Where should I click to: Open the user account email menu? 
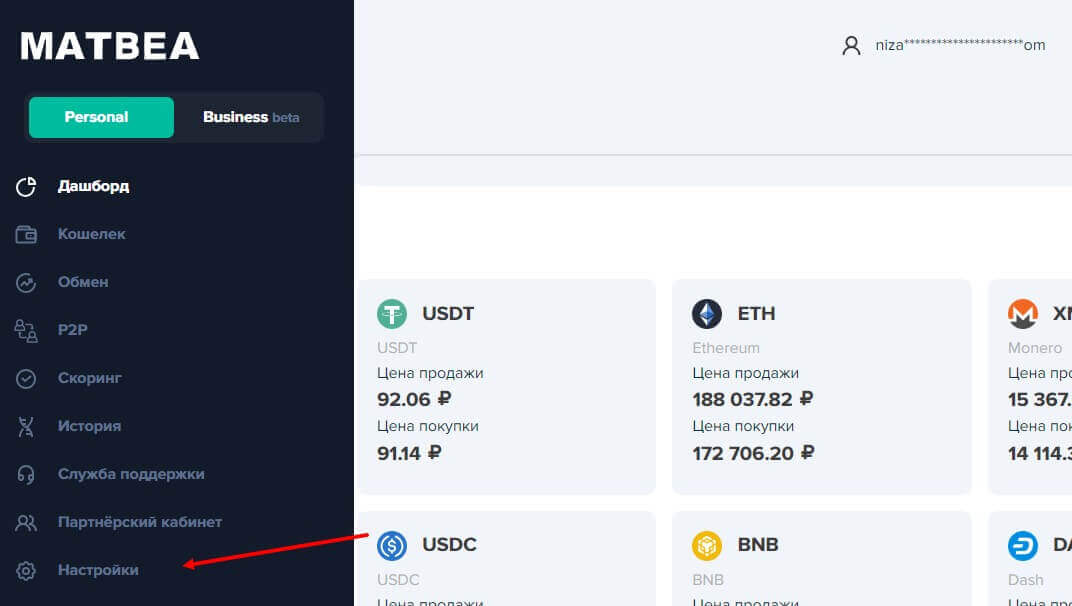tap(960, 45)
